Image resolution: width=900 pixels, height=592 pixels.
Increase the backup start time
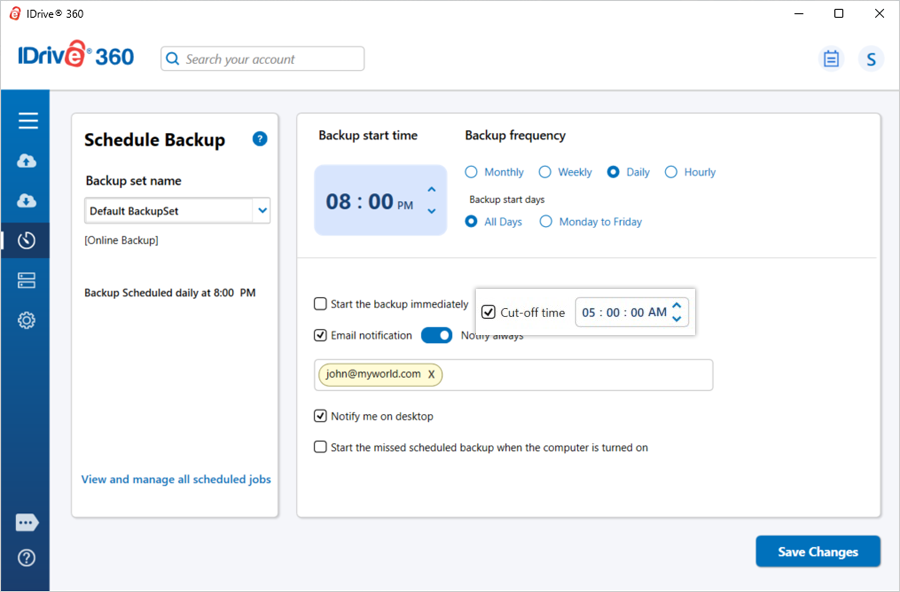[431, 190]
